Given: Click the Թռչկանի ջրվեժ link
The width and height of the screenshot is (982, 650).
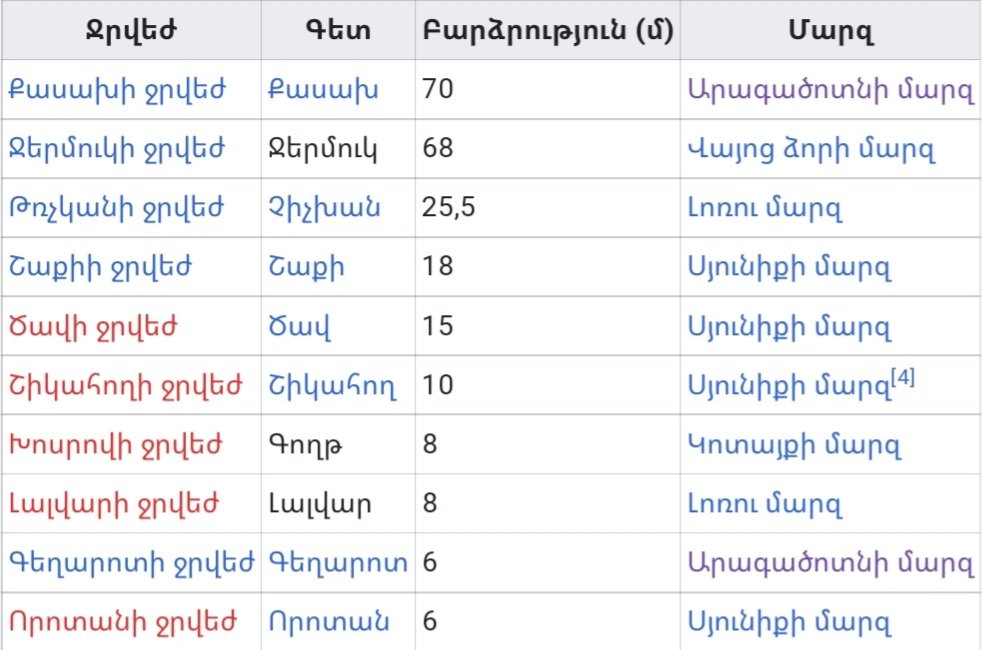Looking at the screenshot, I should (116, 208).
